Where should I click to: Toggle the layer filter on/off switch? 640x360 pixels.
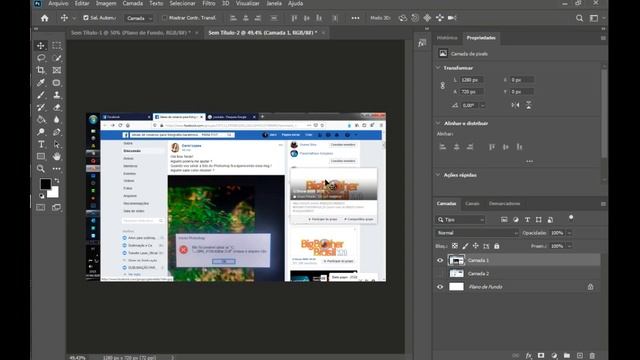571,217
